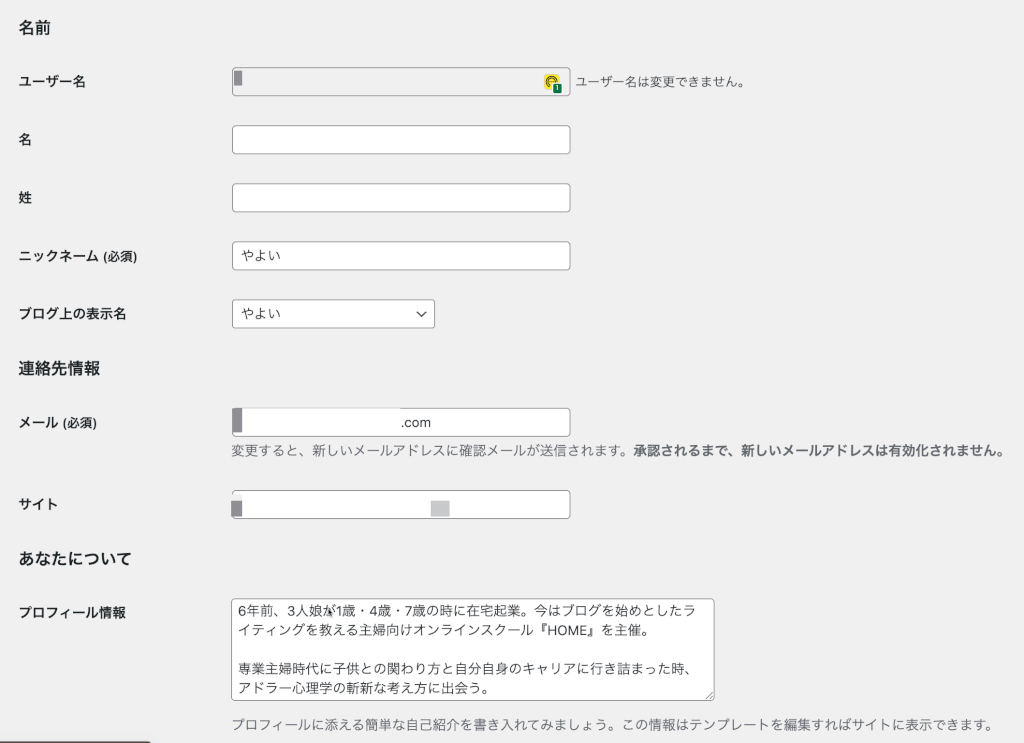Click the サイト website URL field
This screenshot has width=1024, height=743.
coord(400,504)
